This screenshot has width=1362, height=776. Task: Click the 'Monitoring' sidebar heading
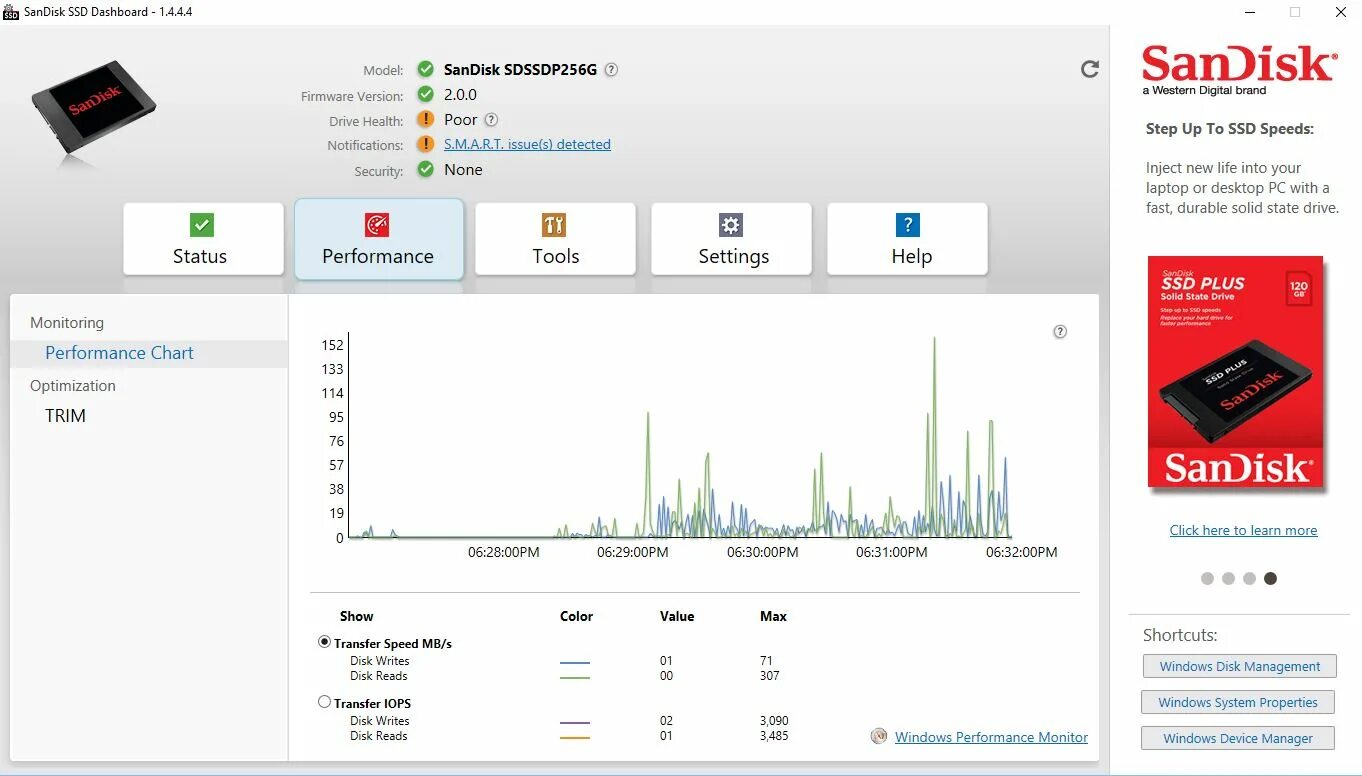click(x=67, y=323)
